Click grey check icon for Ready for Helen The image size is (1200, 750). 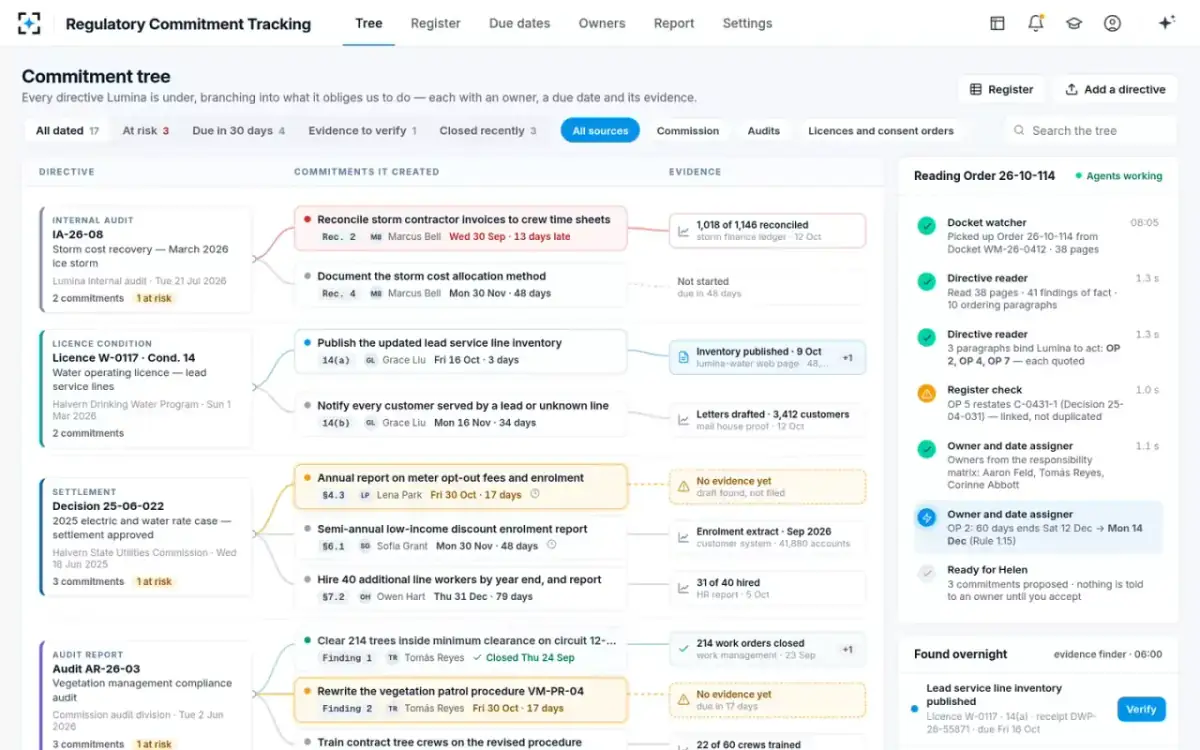926,573
